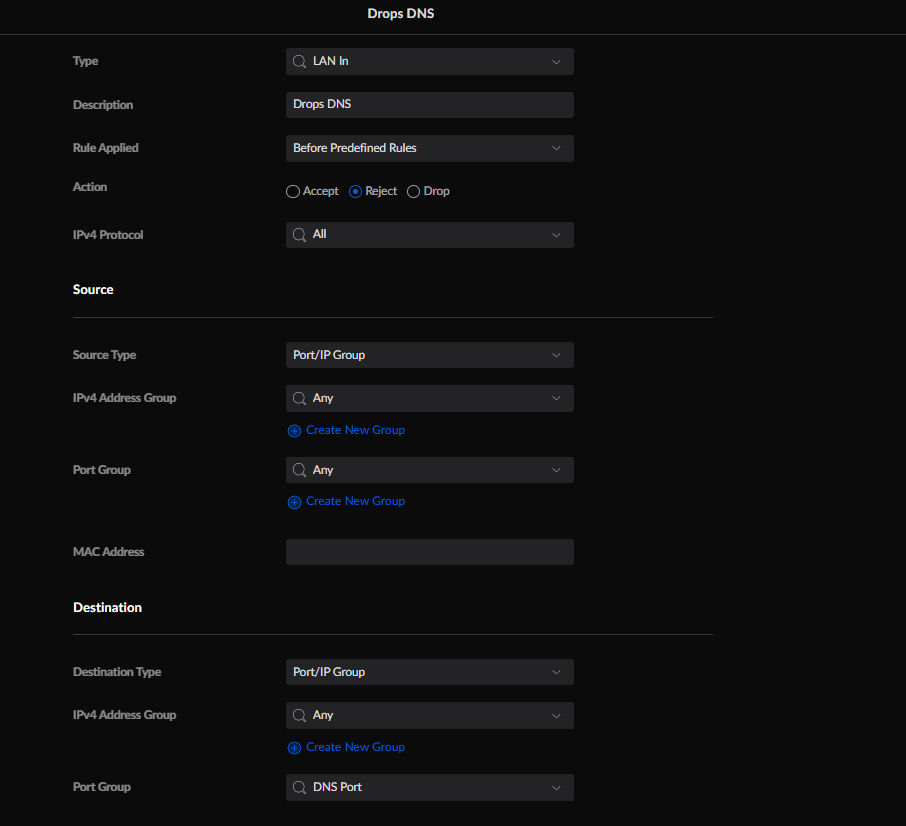Screen dimensions: 906x826
Task: Click search icon in Destination IPv4 Address Group
Action: tap(299, 715)
